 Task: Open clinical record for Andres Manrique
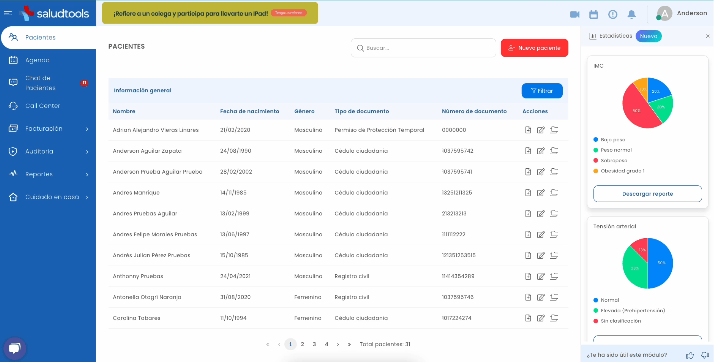tap(528, 193)
